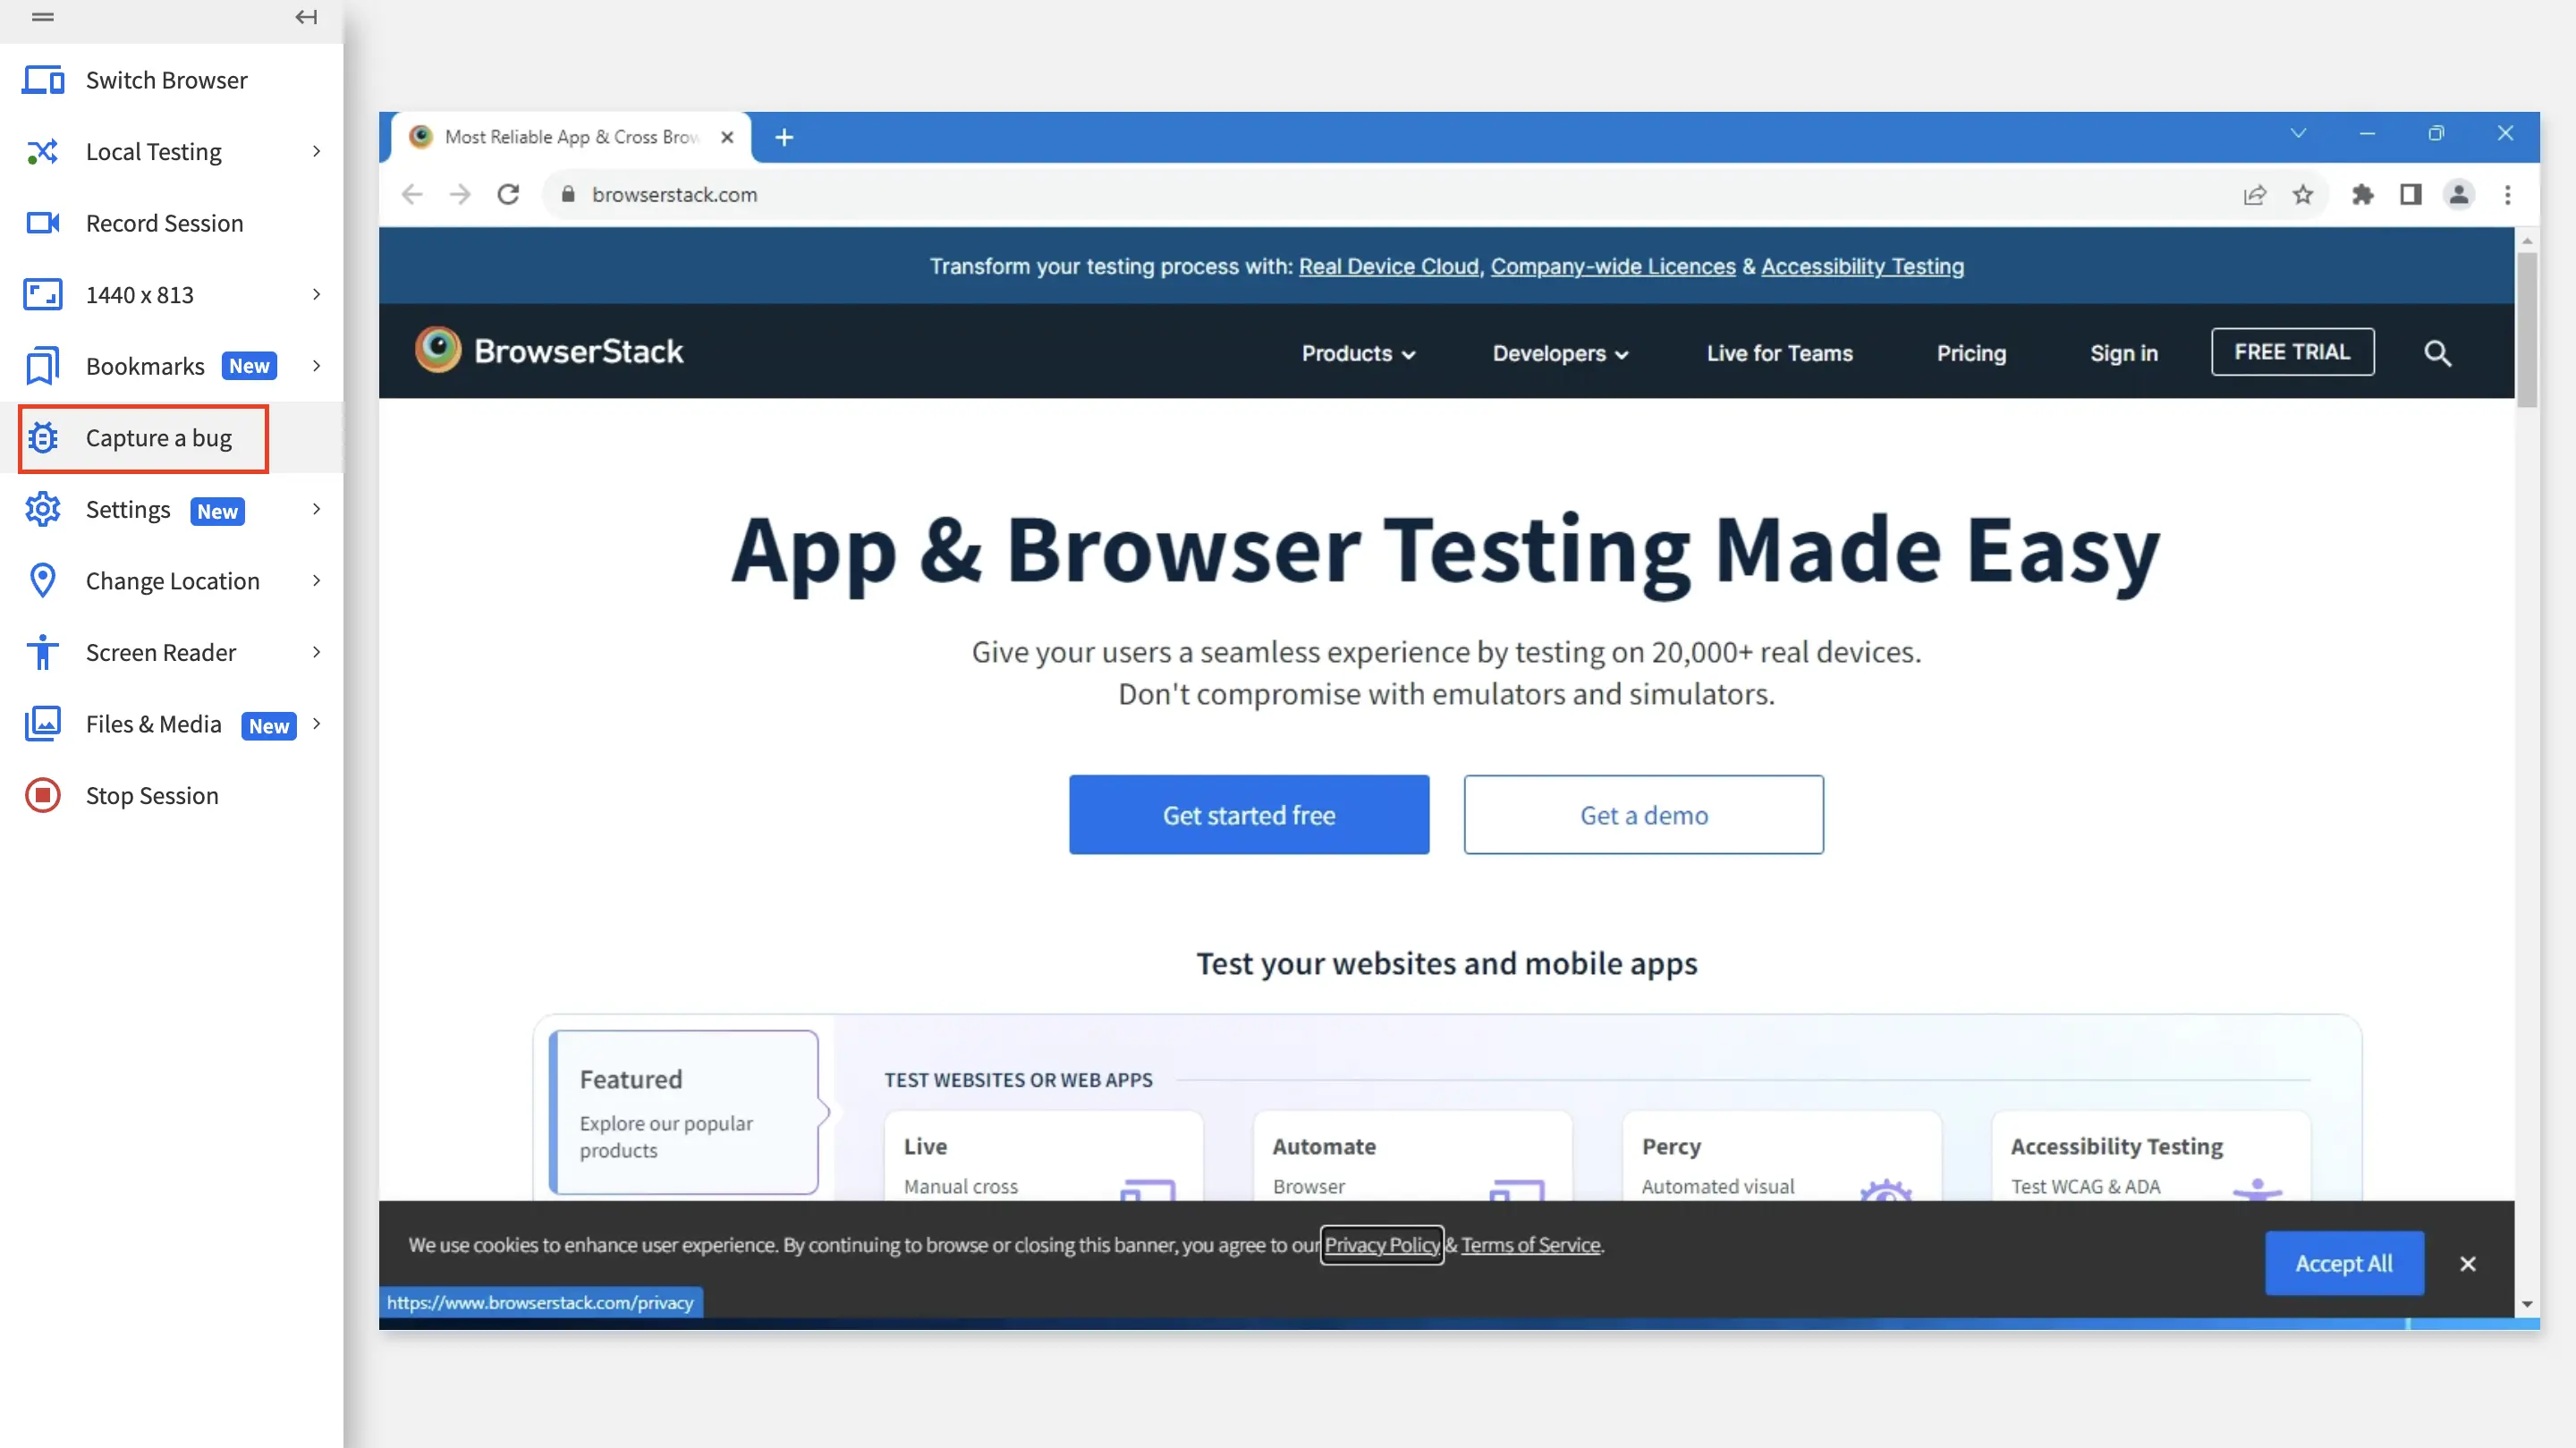
Task: Click the Switch Browser icon
Action: pos(43,80)
